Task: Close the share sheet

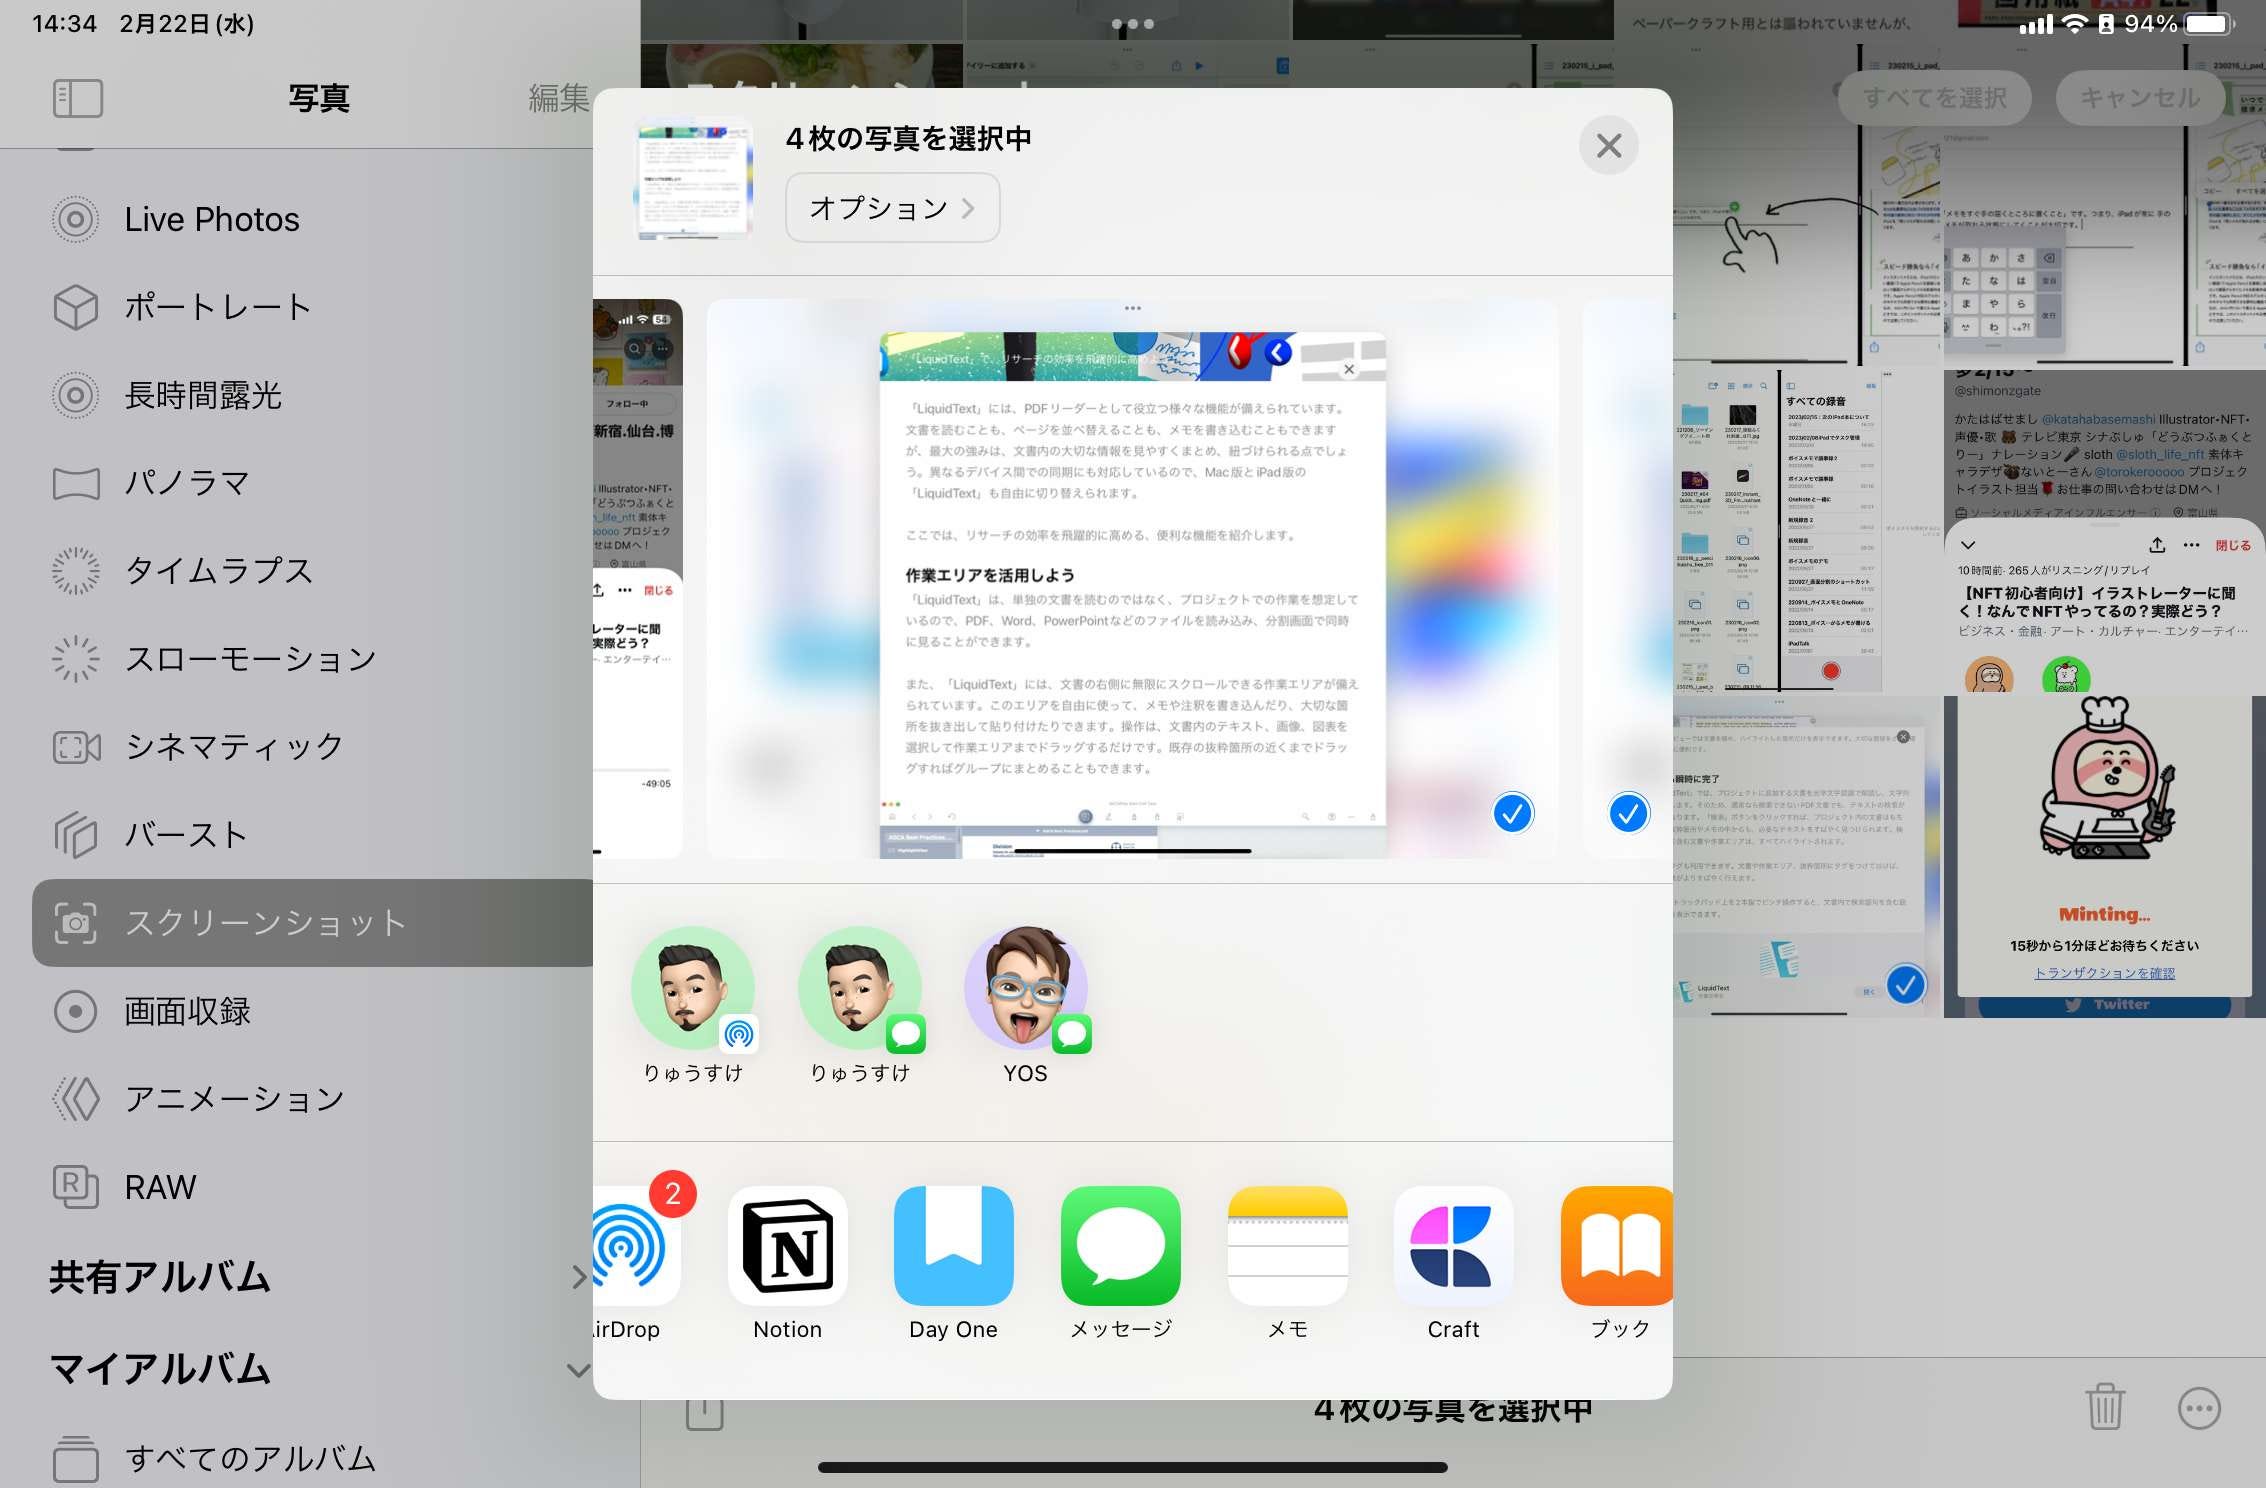Action: coord(1608,146)
